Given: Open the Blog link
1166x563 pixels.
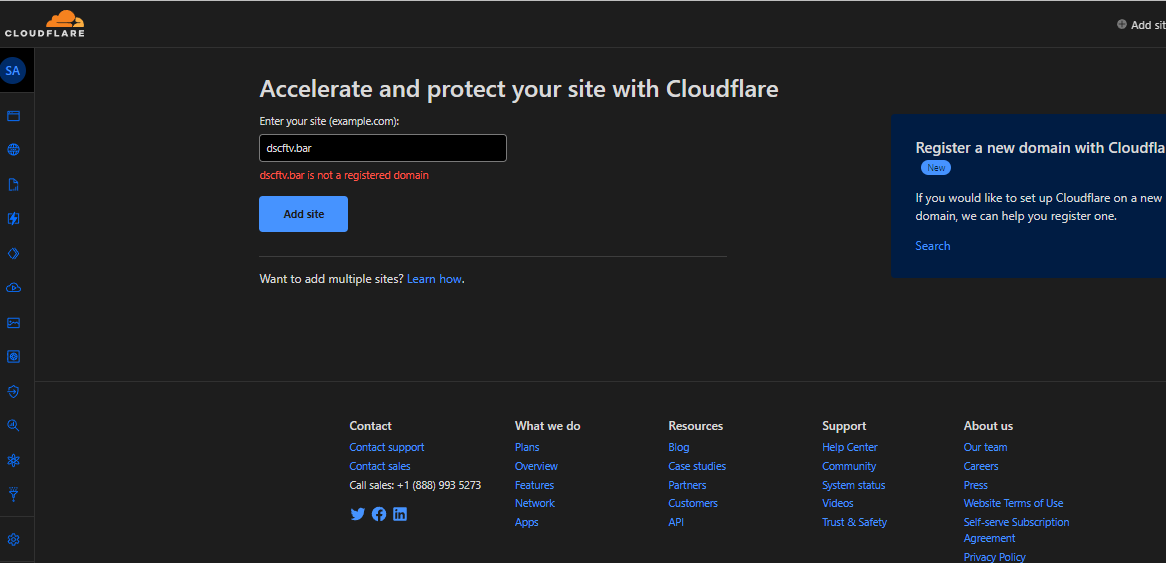Looking at the screenshot, I should pos(679,448).
